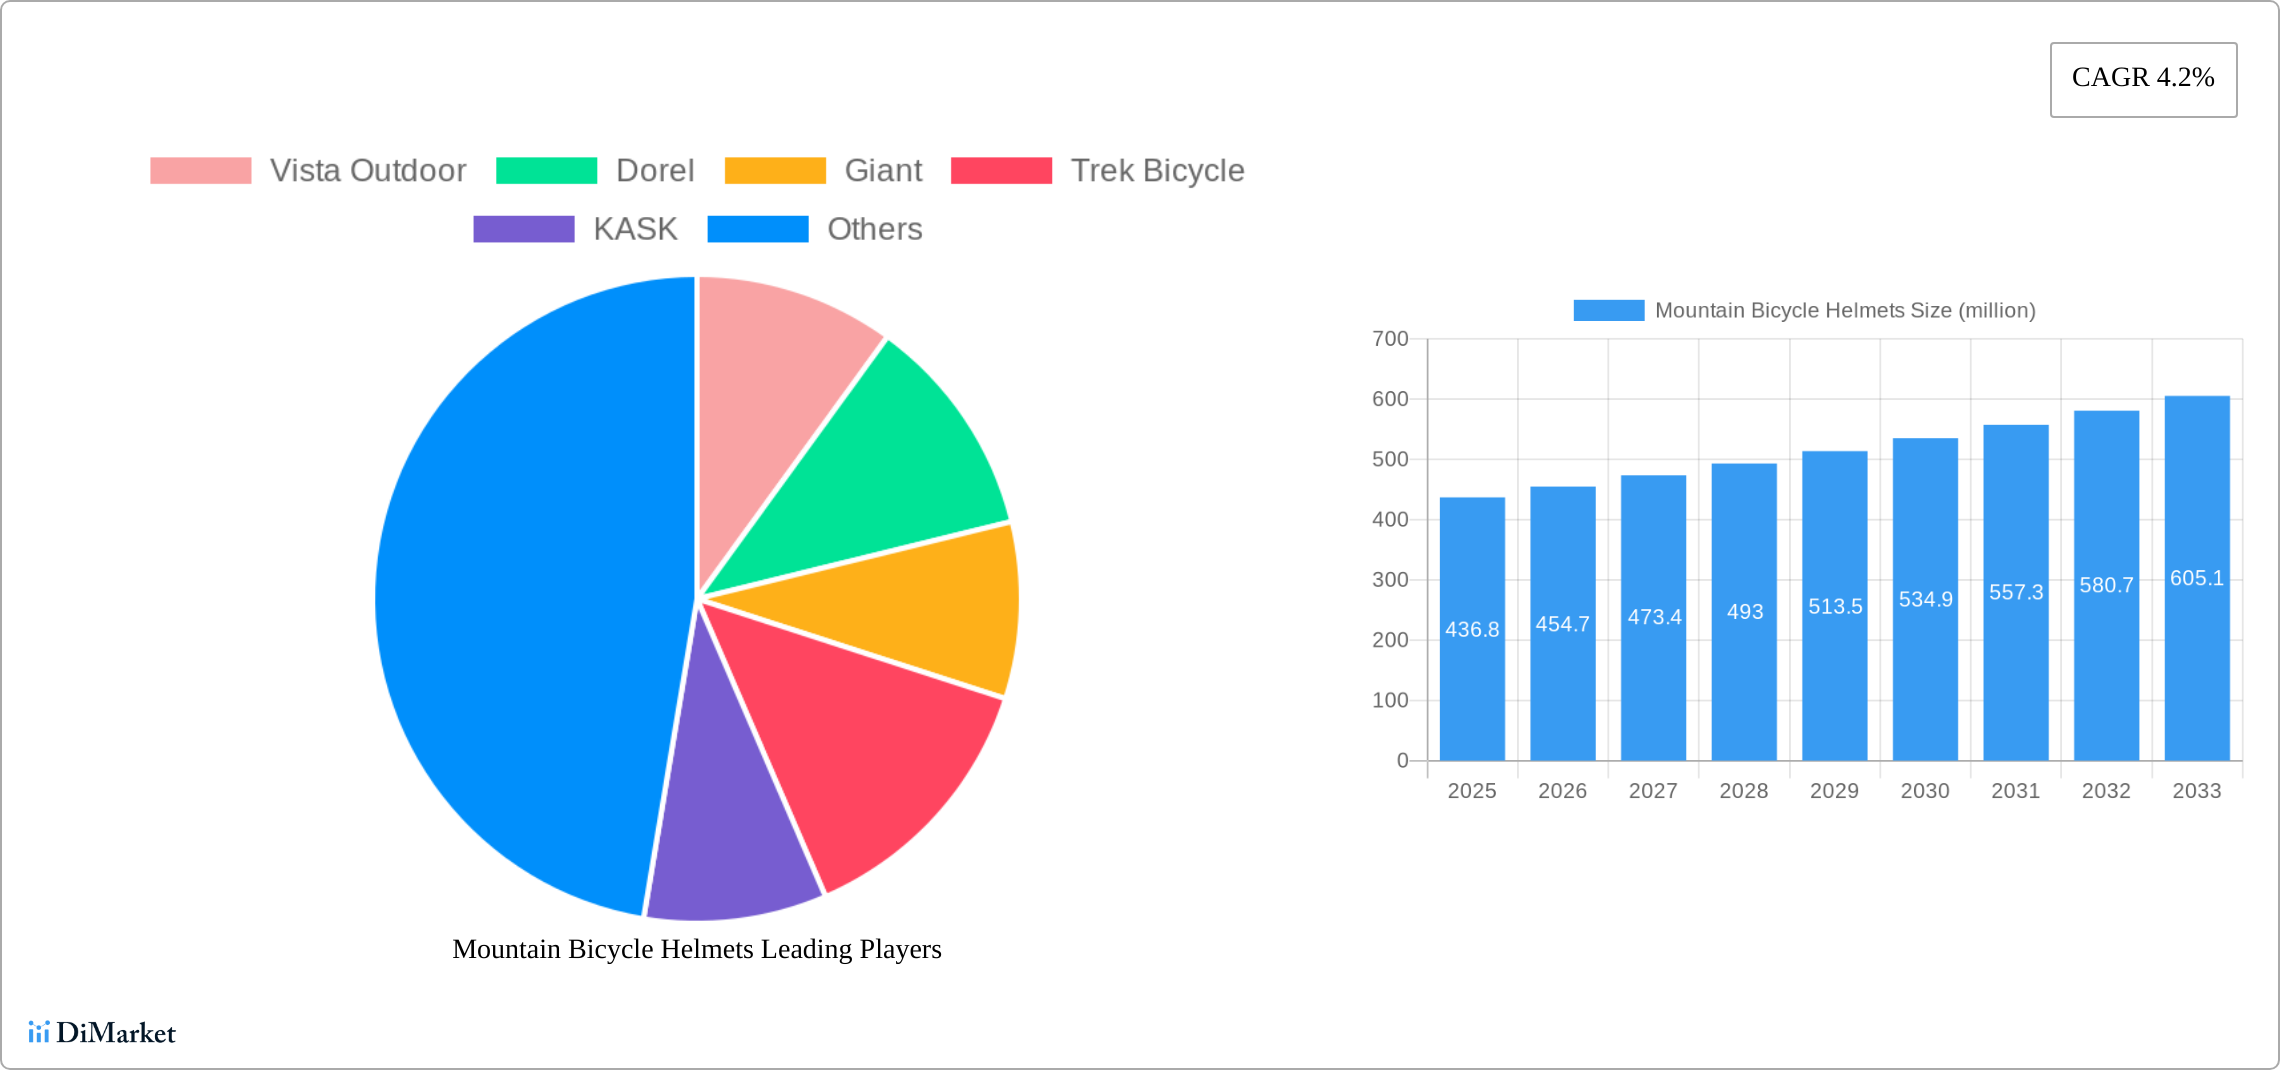
Task: Click the Trek Bicycle legend label
Action: pos(1157,170)
